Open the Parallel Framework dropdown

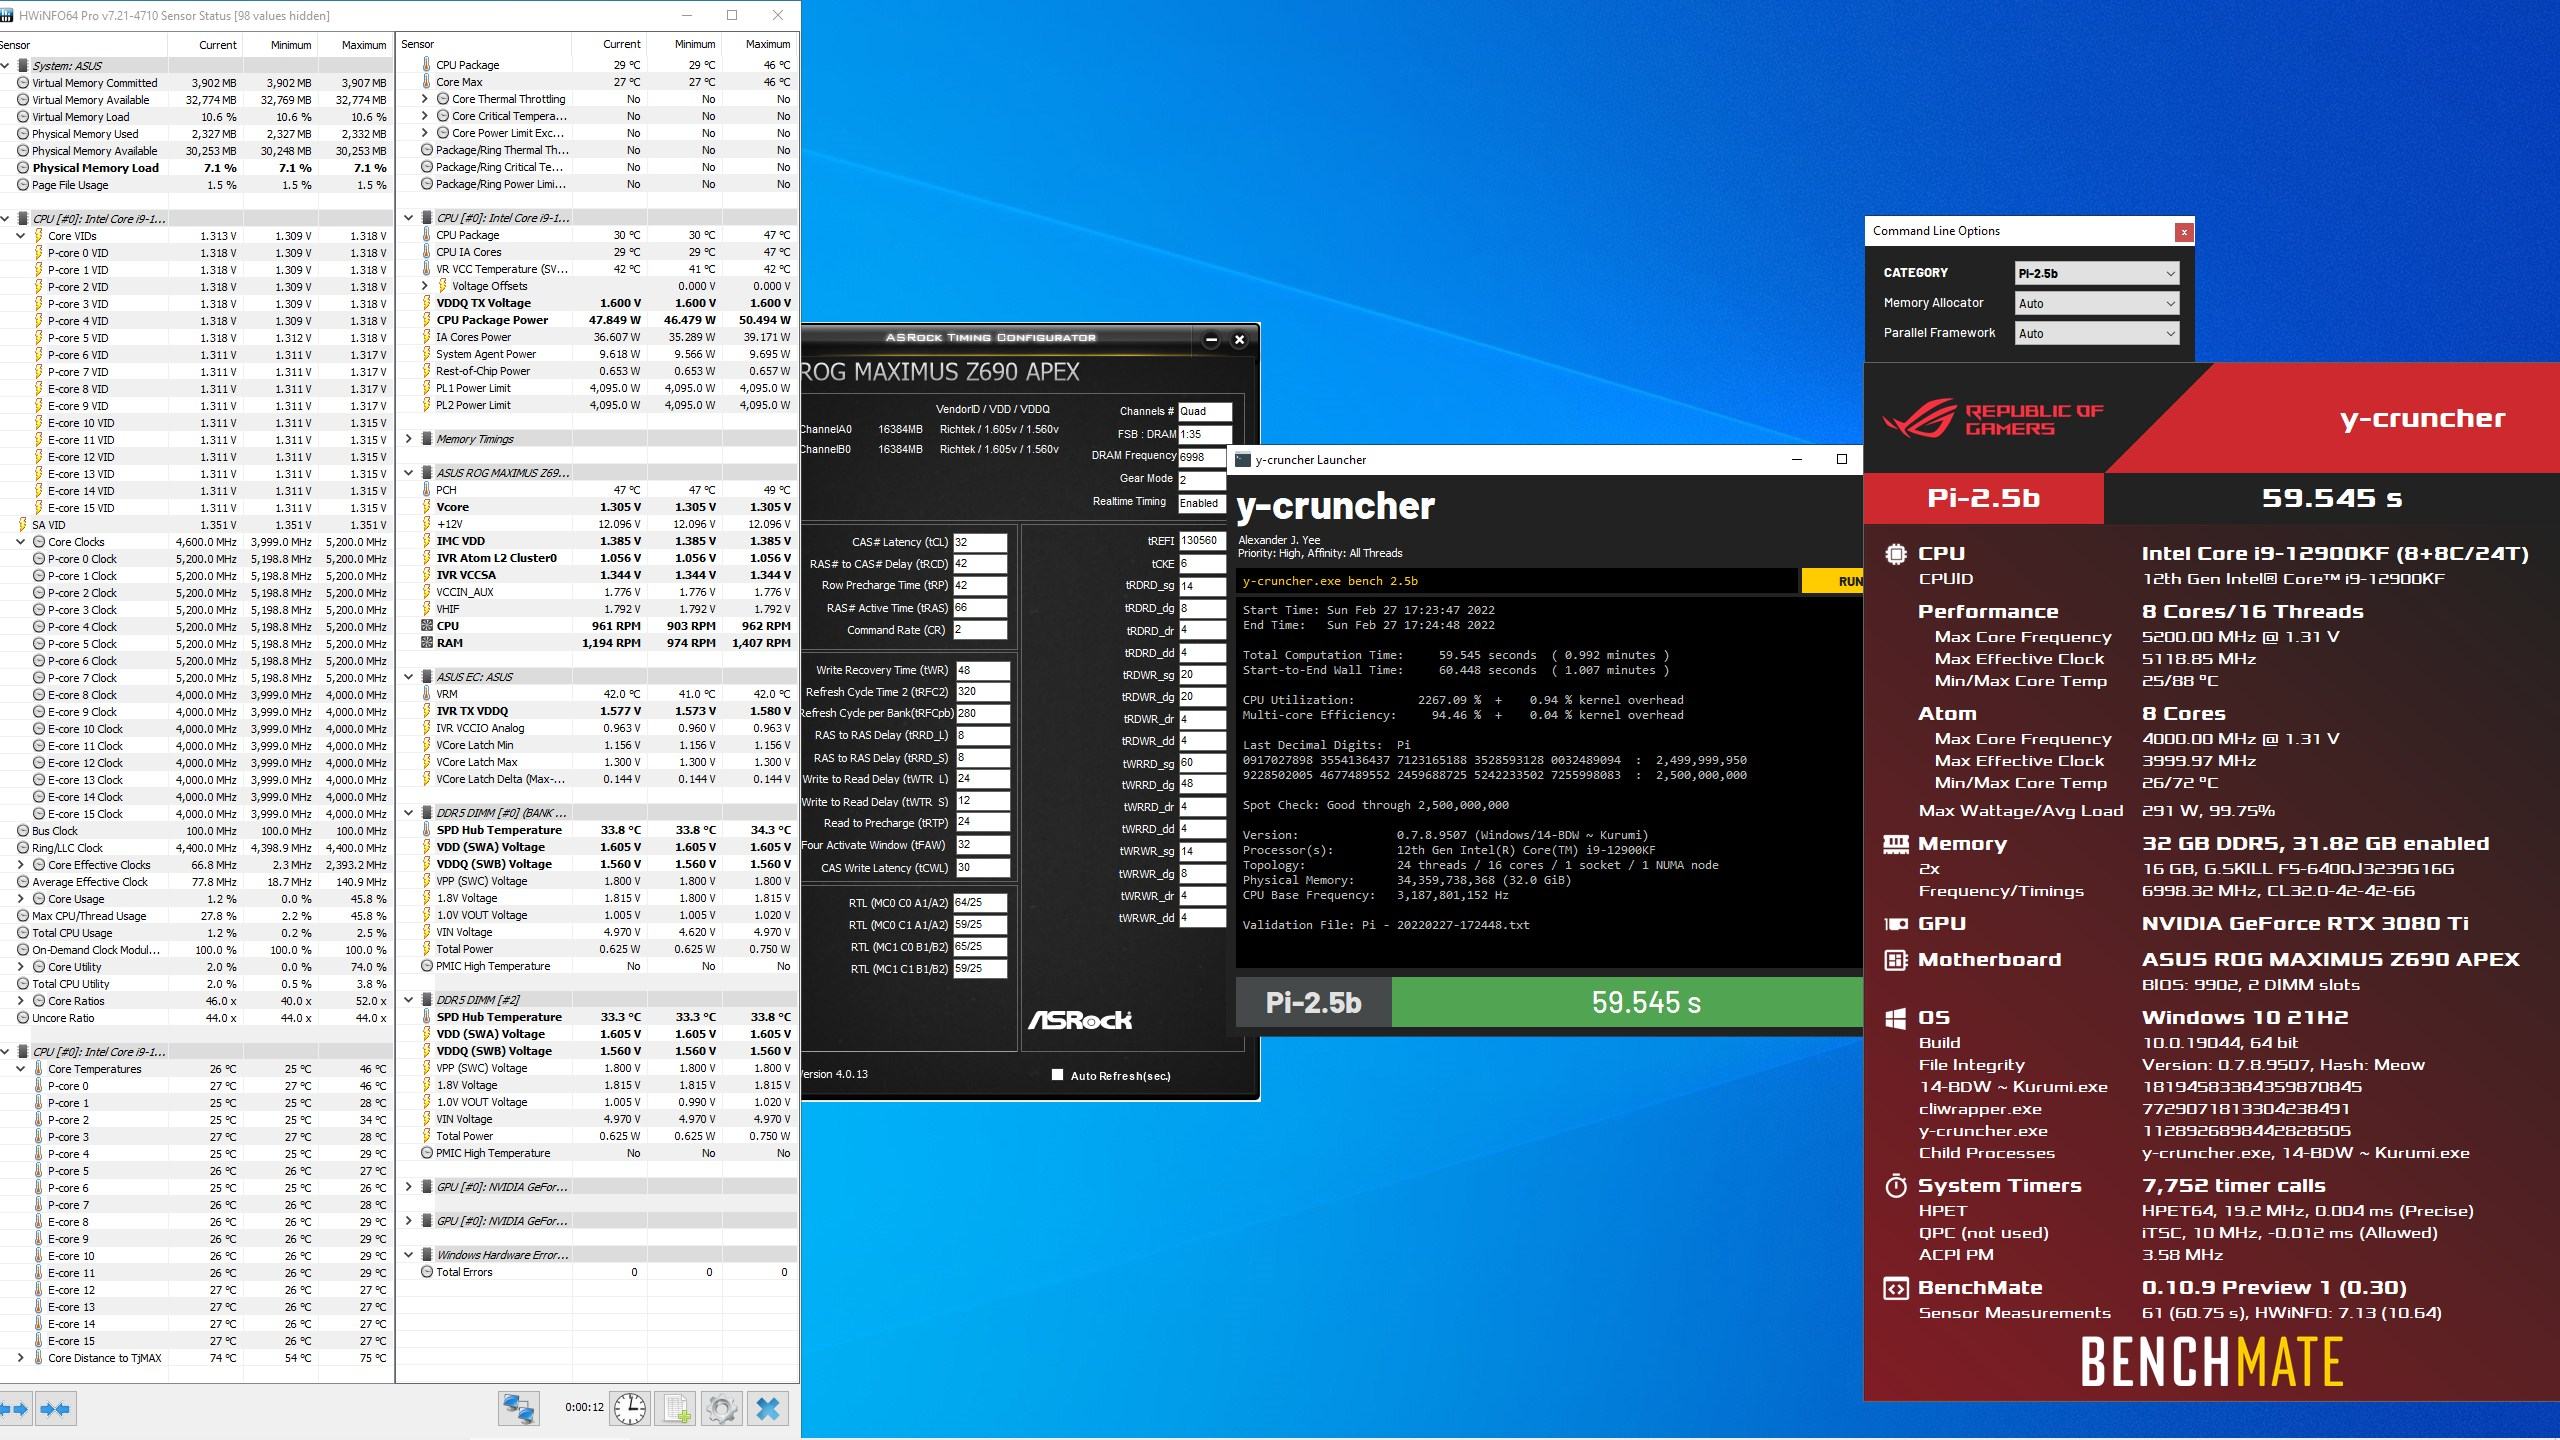[2096, 333]
